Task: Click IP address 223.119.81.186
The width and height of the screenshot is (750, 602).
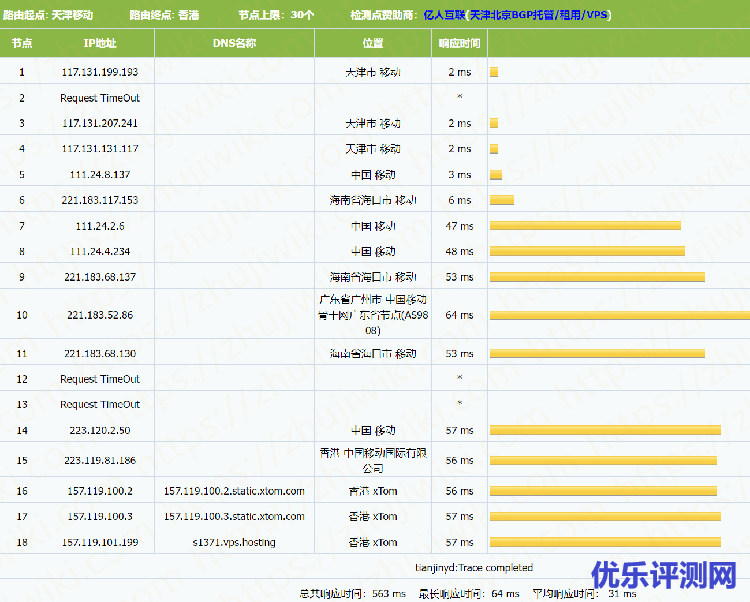Action: point(100,461)
